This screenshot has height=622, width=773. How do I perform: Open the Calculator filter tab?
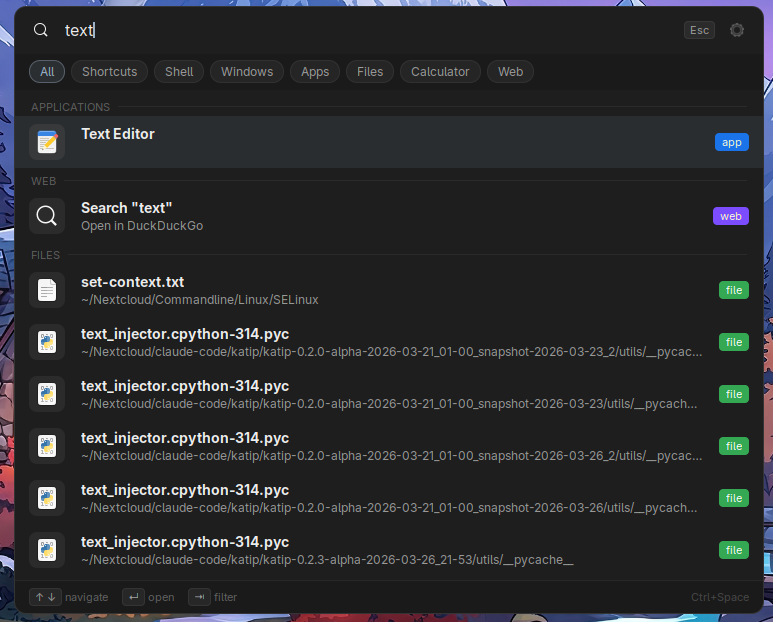440,72
